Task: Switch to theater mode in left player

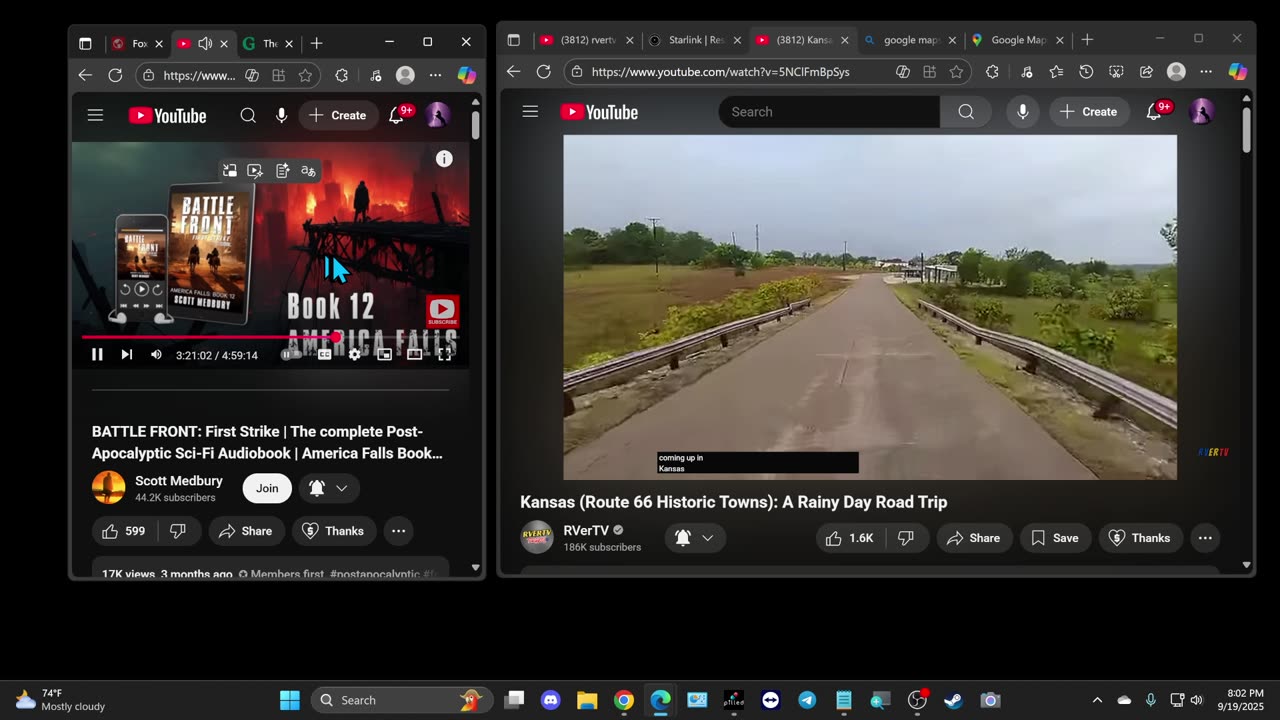Action: click(414, 354)
